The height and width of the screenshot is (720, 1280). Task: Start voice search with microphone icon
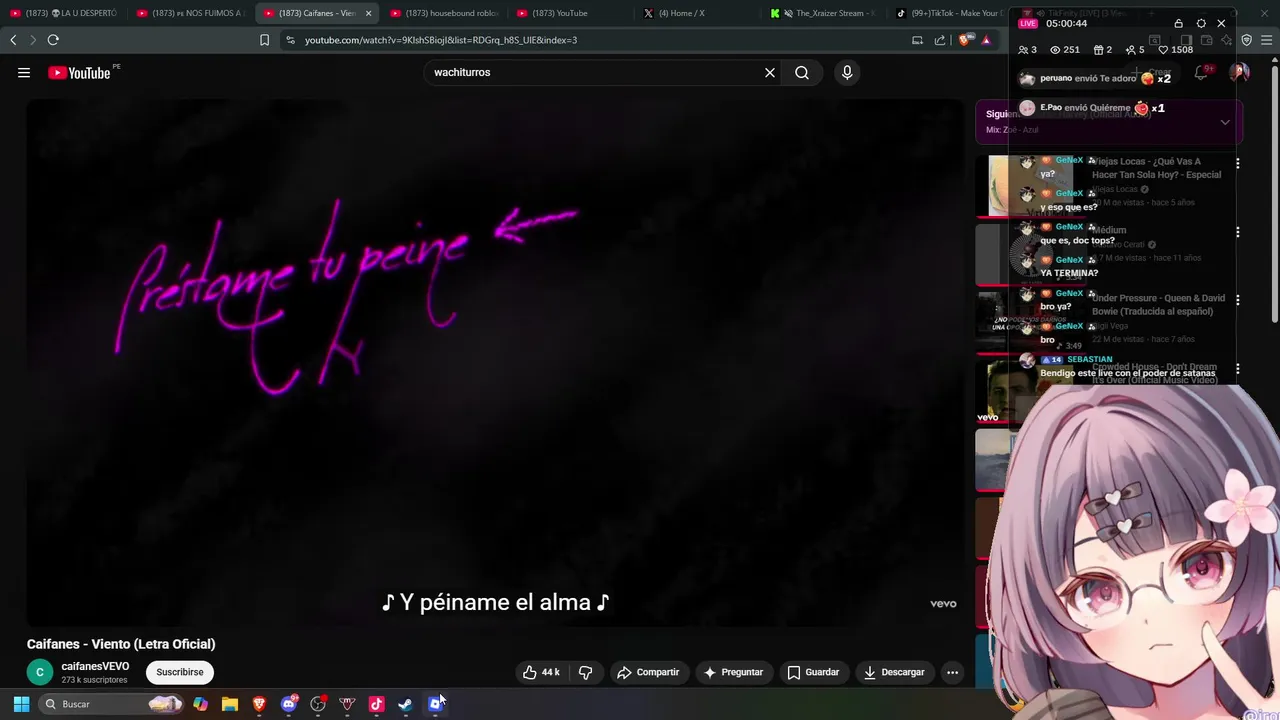click(847, 72)
